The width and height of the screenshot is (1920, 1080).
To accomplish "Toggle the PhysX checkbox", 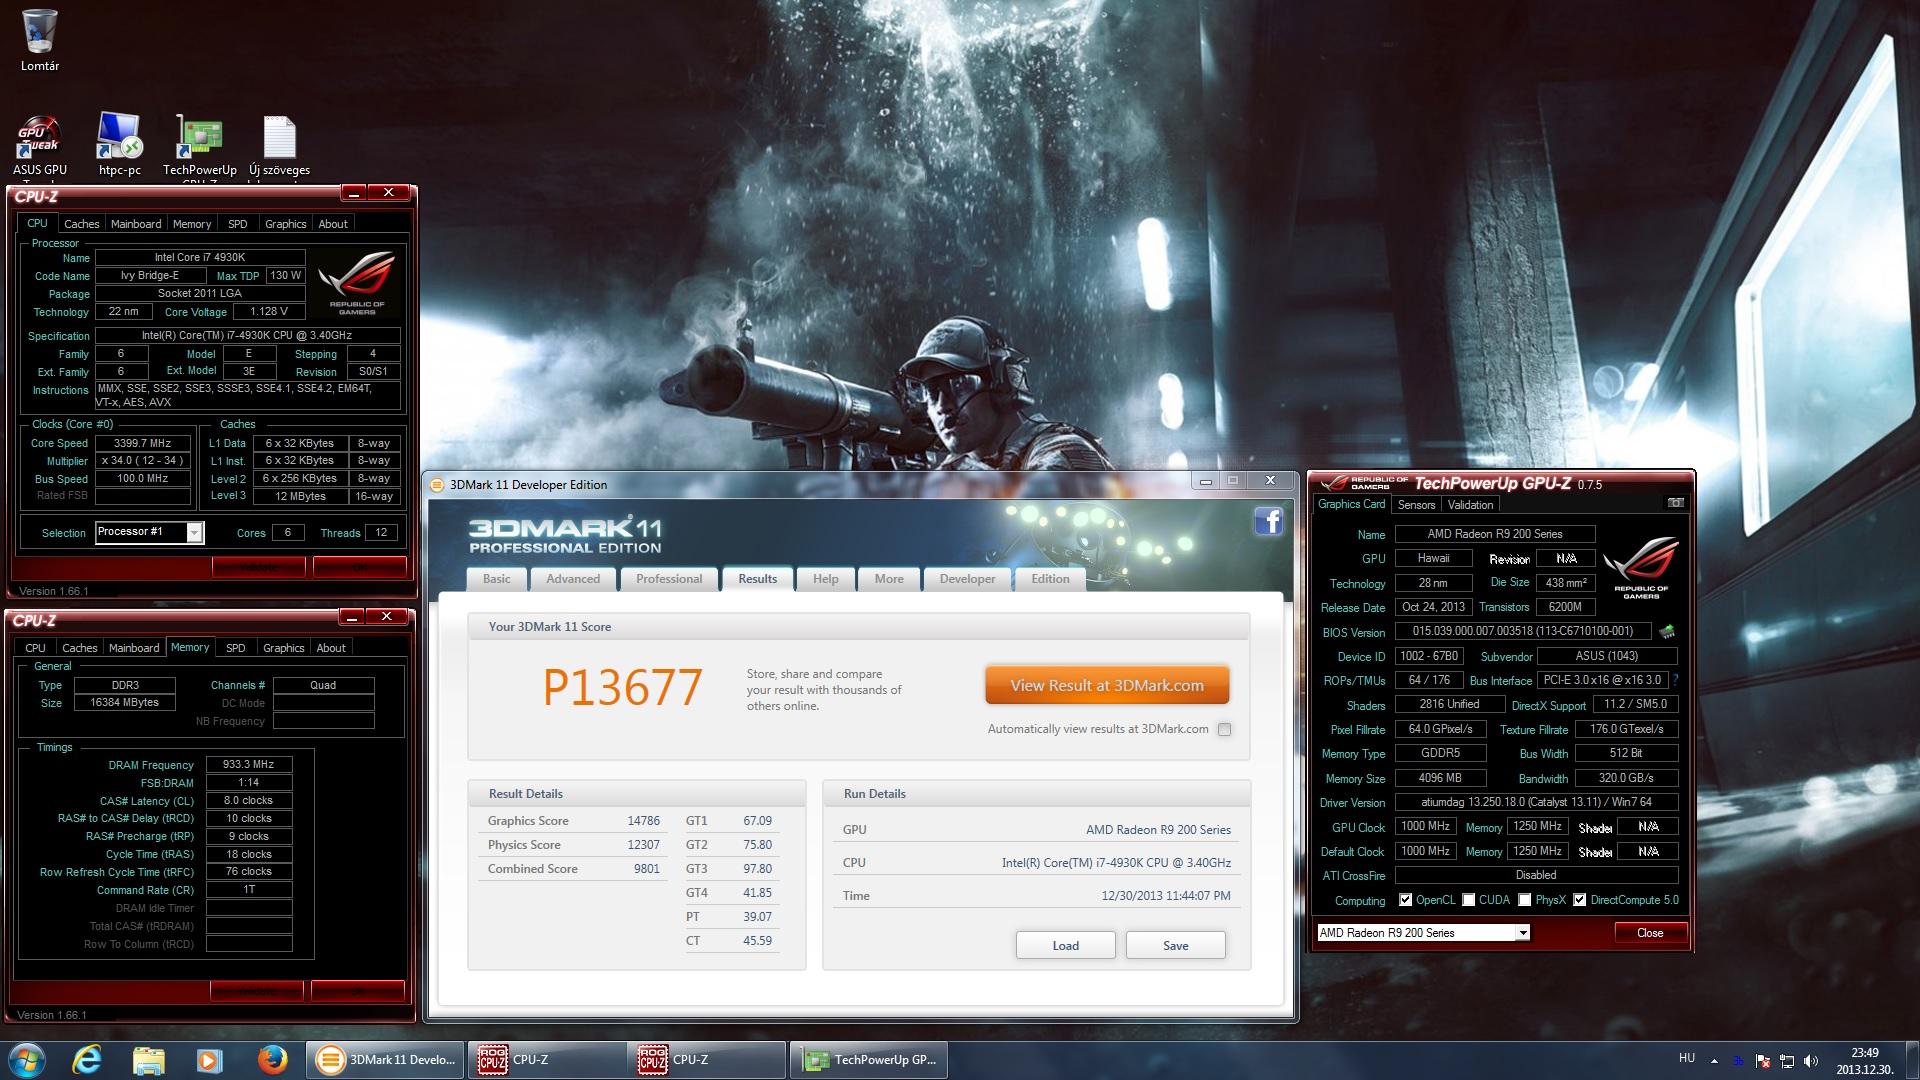I will 1524,900.
